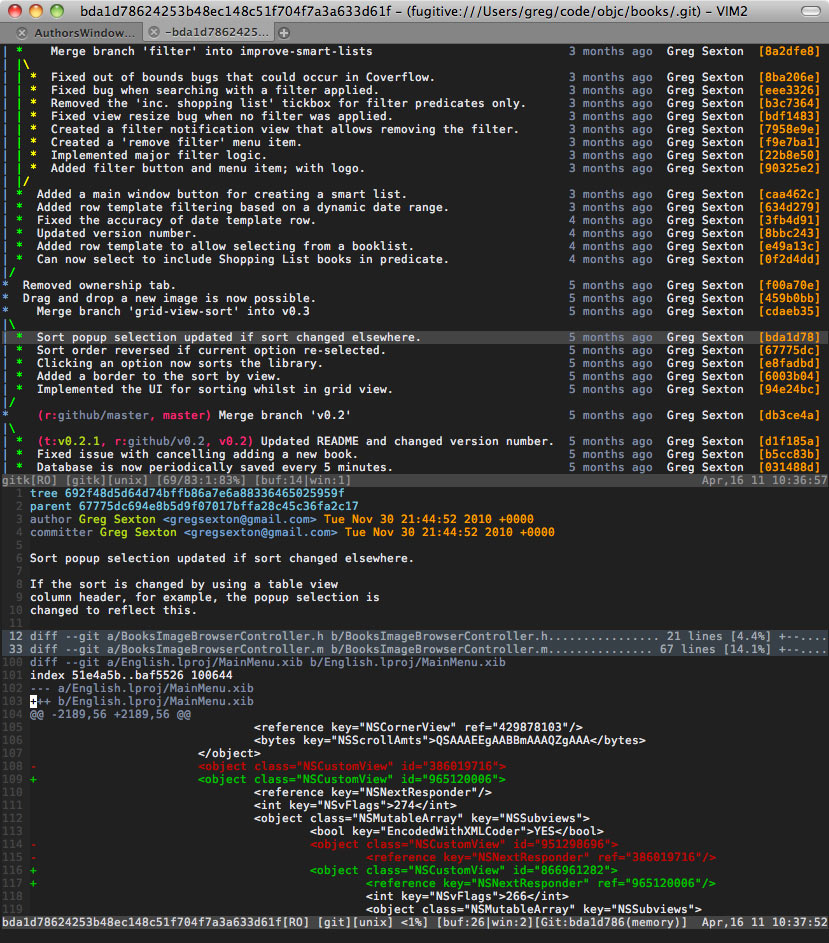The height and width of the screenshot is (943, 829).
Task: Expand the folded BooksImageBrowserController.h diff
Action: tap(414, 636)
